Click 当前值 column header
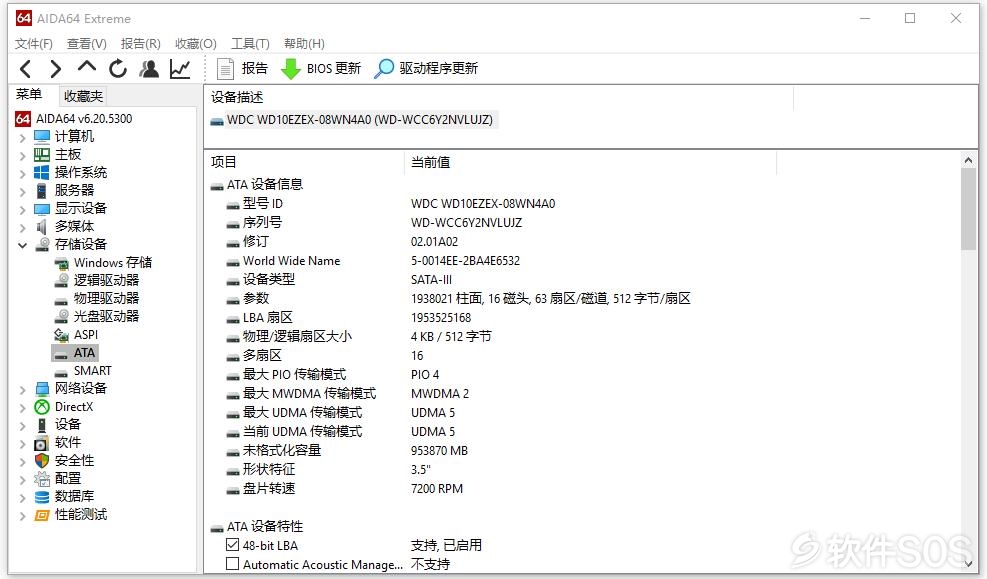 (430, 162)
